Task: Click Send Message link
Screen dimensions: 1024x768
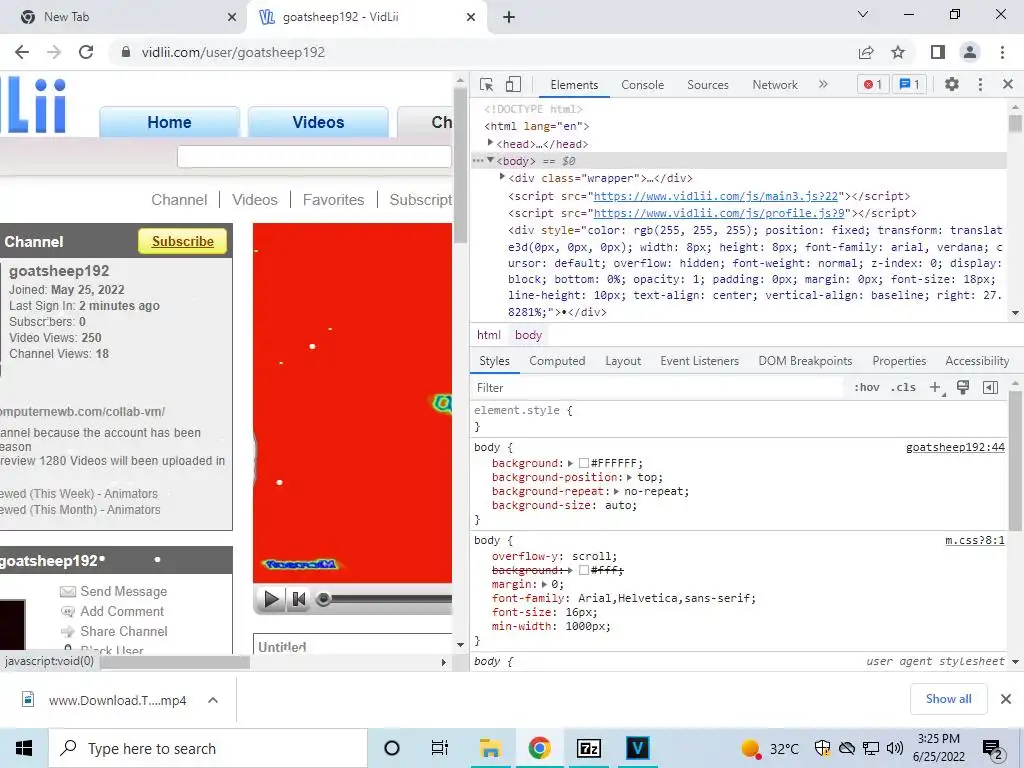Action: coord(123,591)
